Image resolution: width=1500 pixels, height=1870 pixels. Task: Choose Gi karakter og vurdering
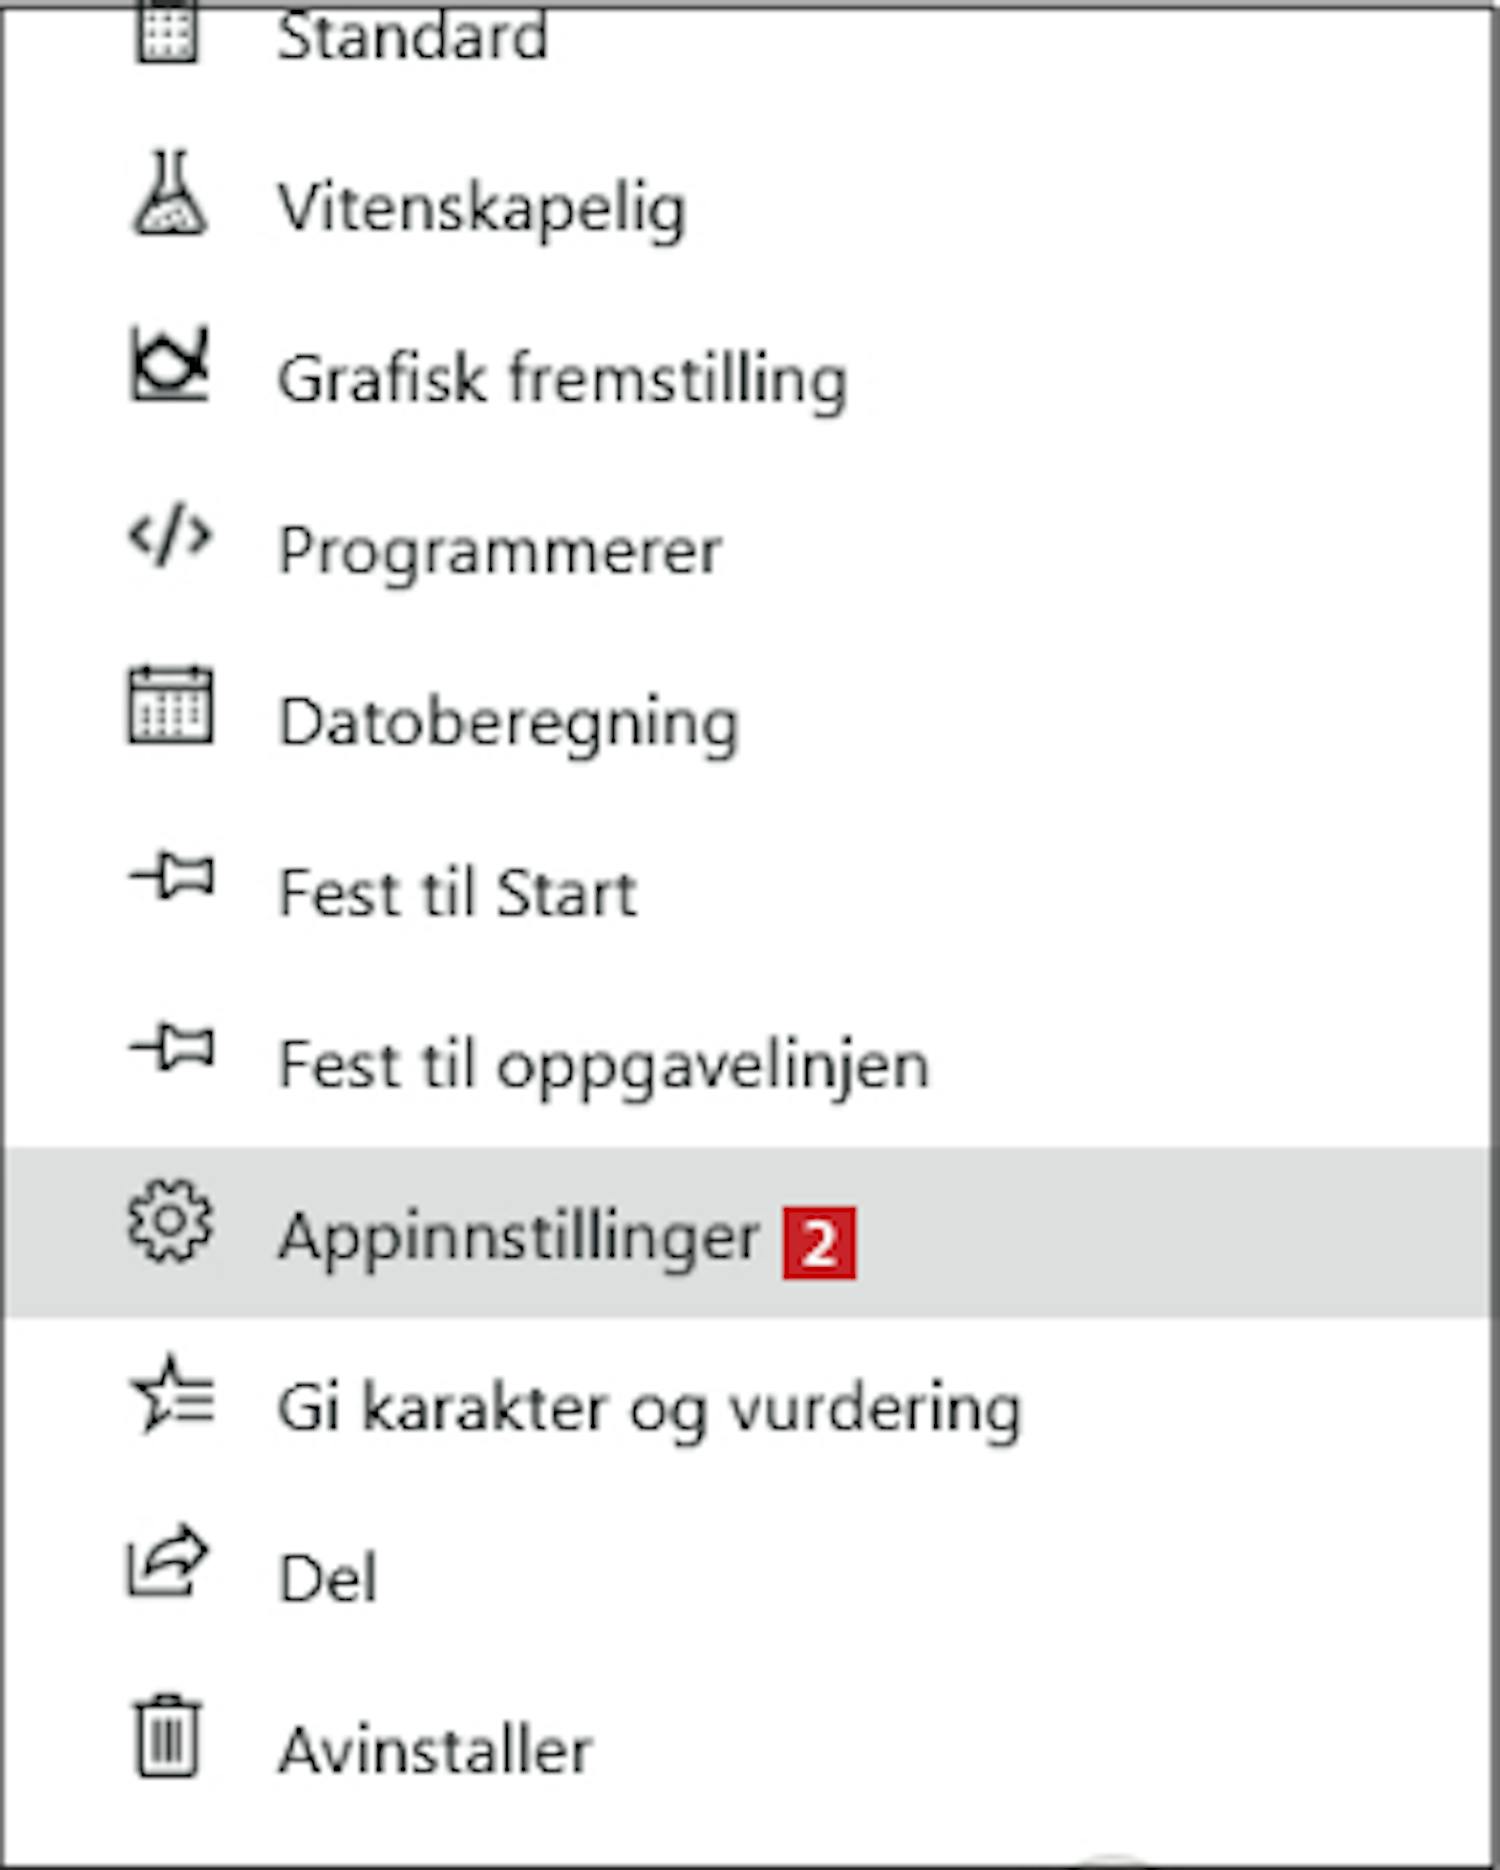[649, 1408]
